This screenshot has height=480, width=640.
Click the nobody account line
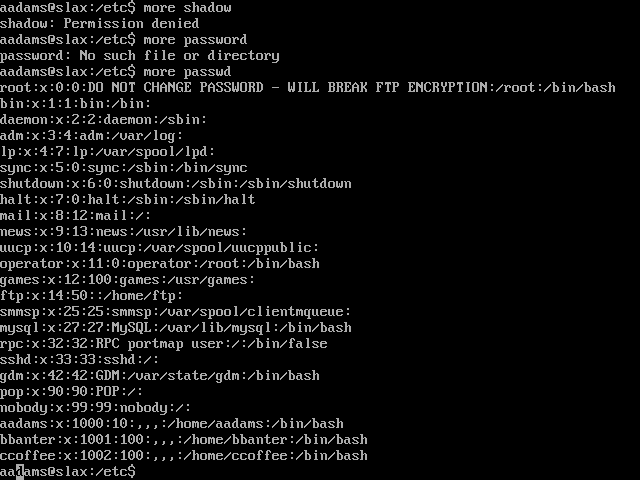[96, 408]
